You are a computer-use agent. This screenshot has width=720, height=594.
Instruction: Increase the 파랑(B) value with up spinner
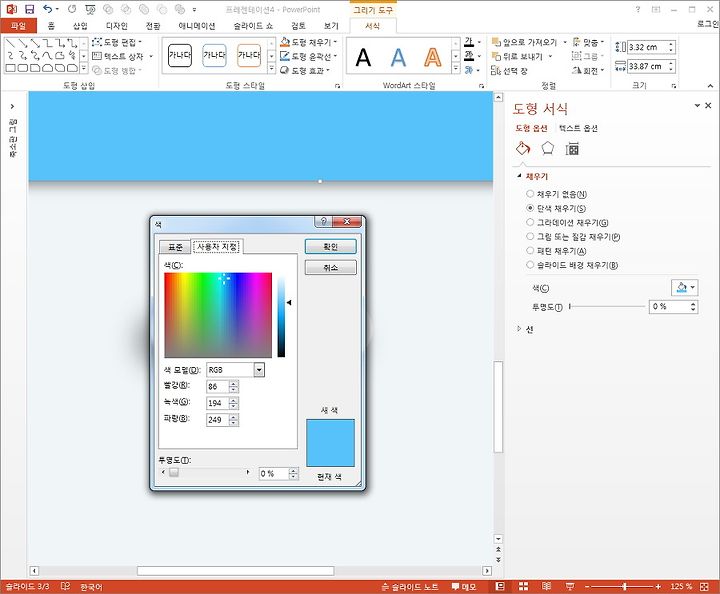pos(234,416)
